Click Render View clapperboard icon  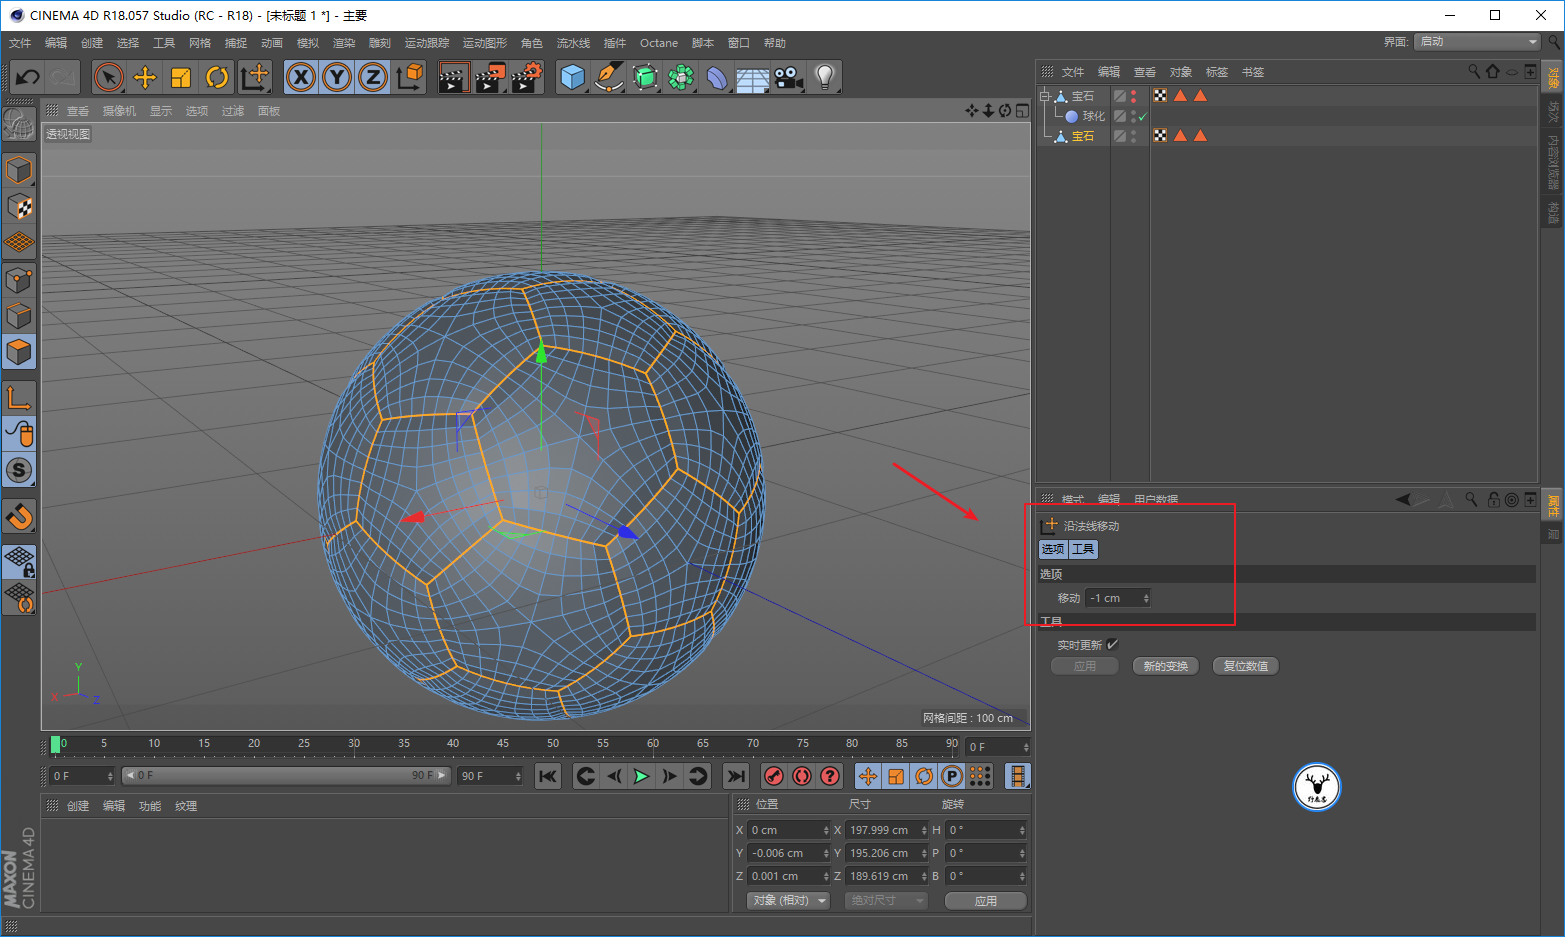[453, 77]
